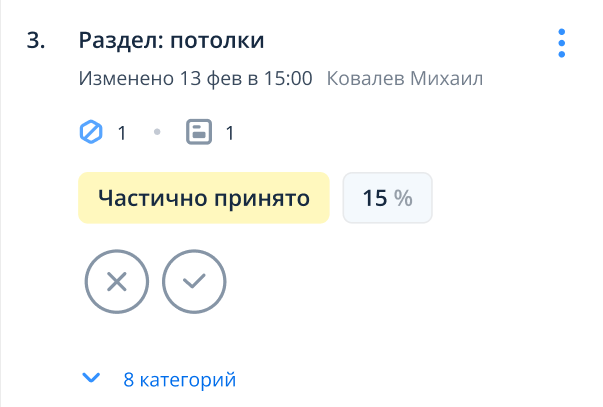Click the count beside the hexagon icon

point(122,132)
